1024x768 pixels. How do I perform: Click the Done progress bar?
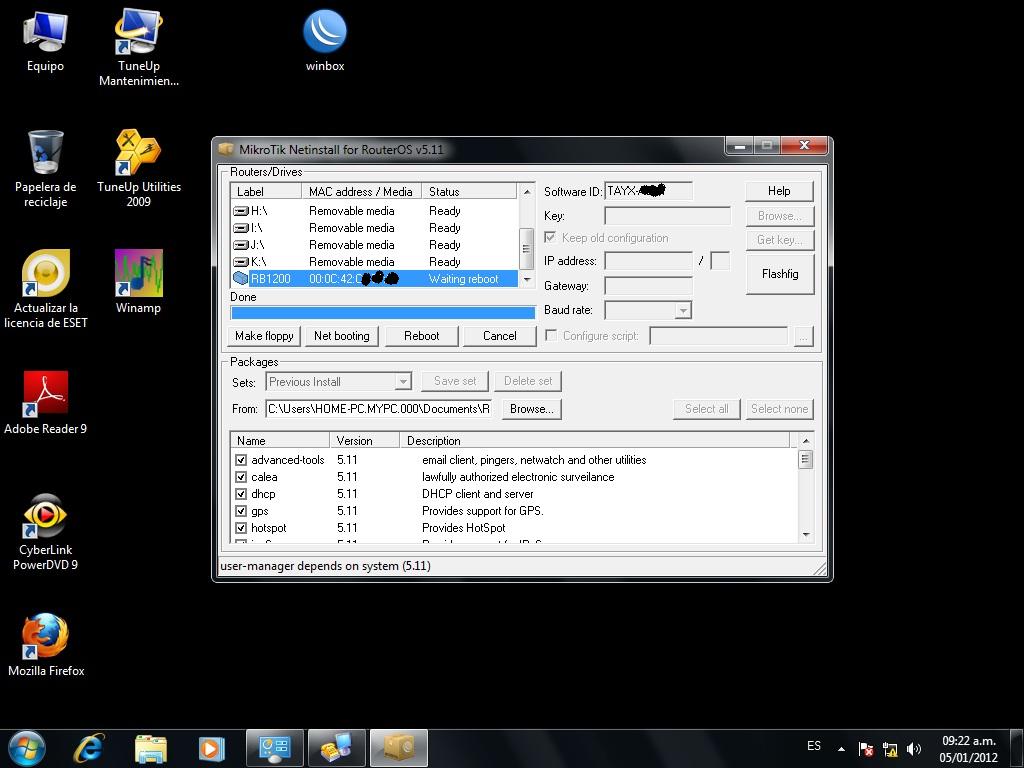pos(383,312)
